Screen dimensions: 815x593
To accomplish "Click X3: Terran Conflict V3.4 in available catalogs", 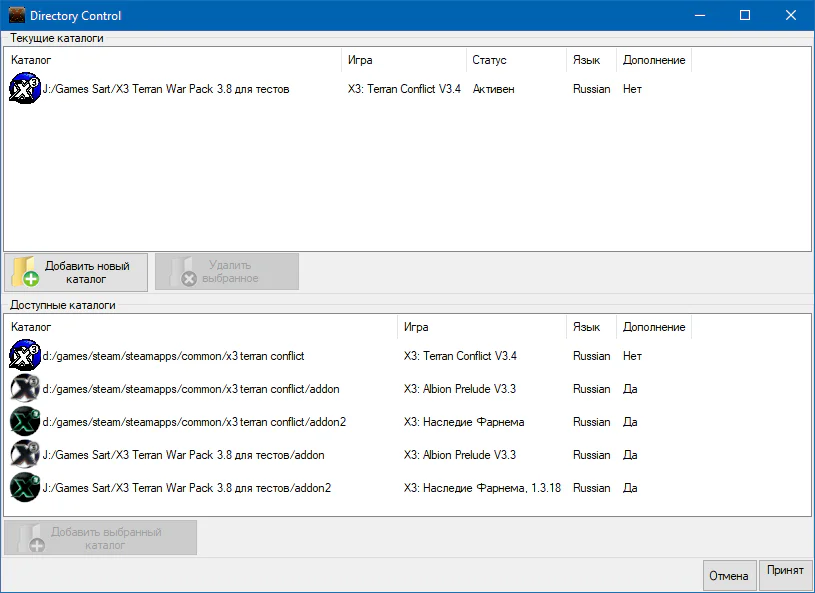I will [460, 356].
